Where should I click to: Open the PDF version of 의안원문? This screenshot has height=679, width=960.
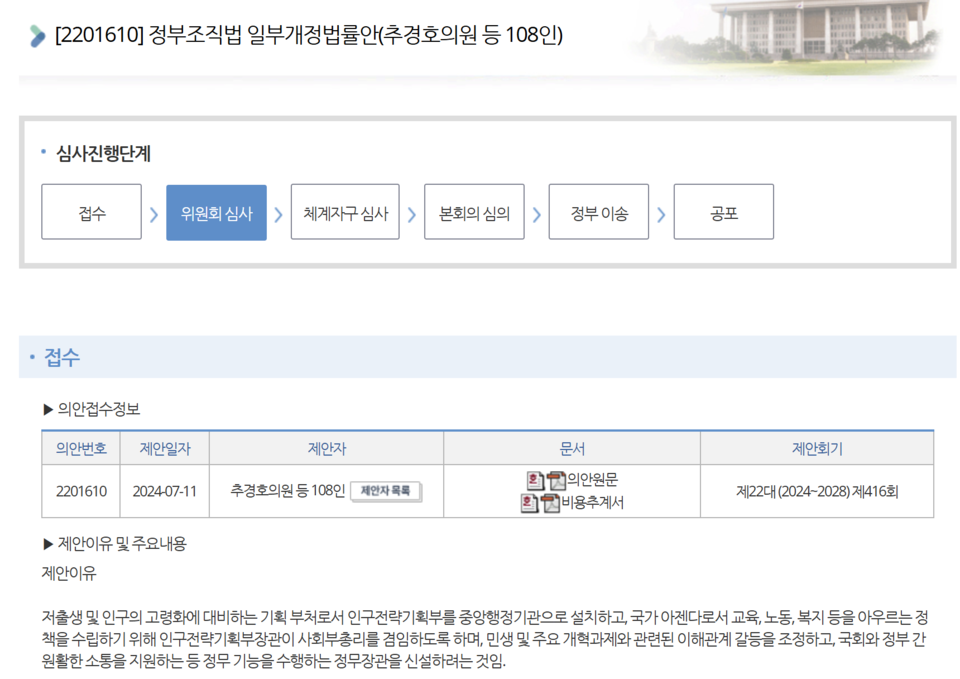557,480
